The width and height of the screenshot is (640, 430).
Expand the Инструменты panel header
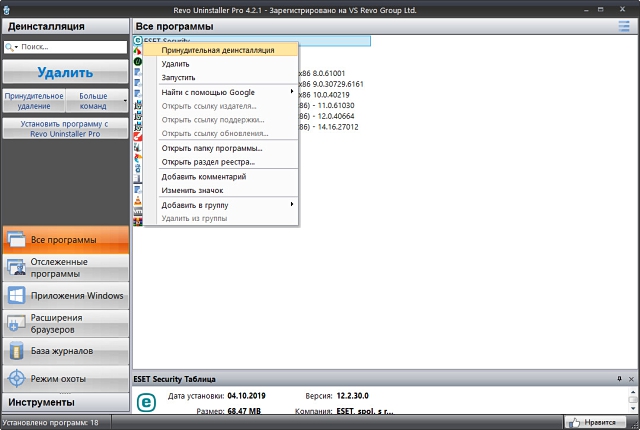[66, 402]
